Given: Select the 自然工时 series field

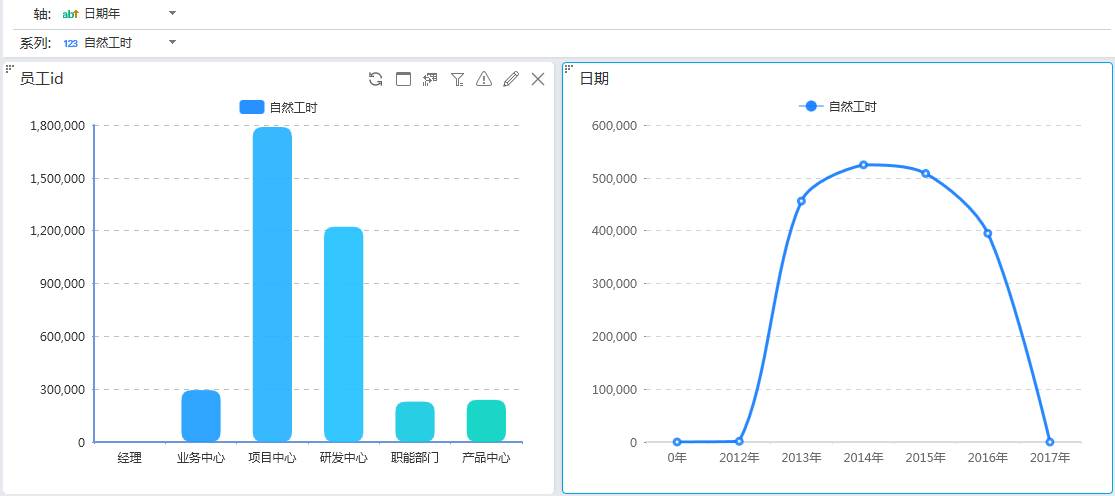Looking at the screenshot, I should (108, 43).
